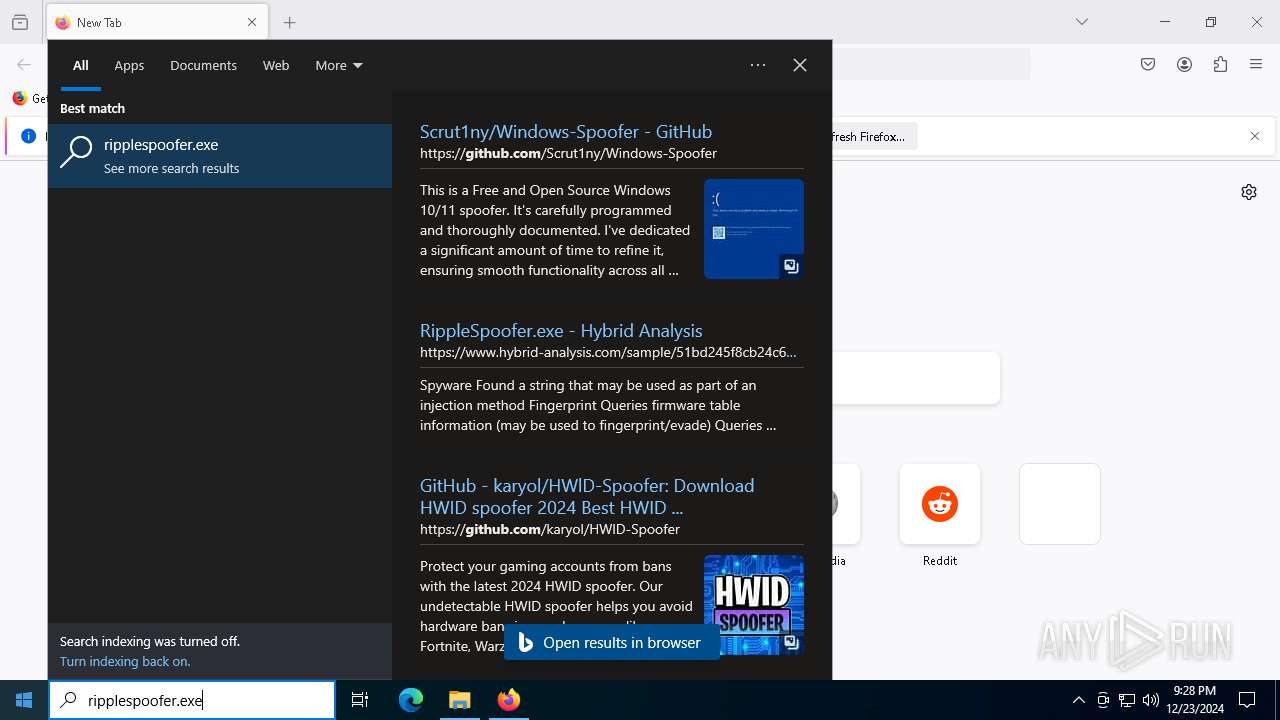Open the RippleSpoofer.exe Hybrid Analysis link

pos(561,330)
